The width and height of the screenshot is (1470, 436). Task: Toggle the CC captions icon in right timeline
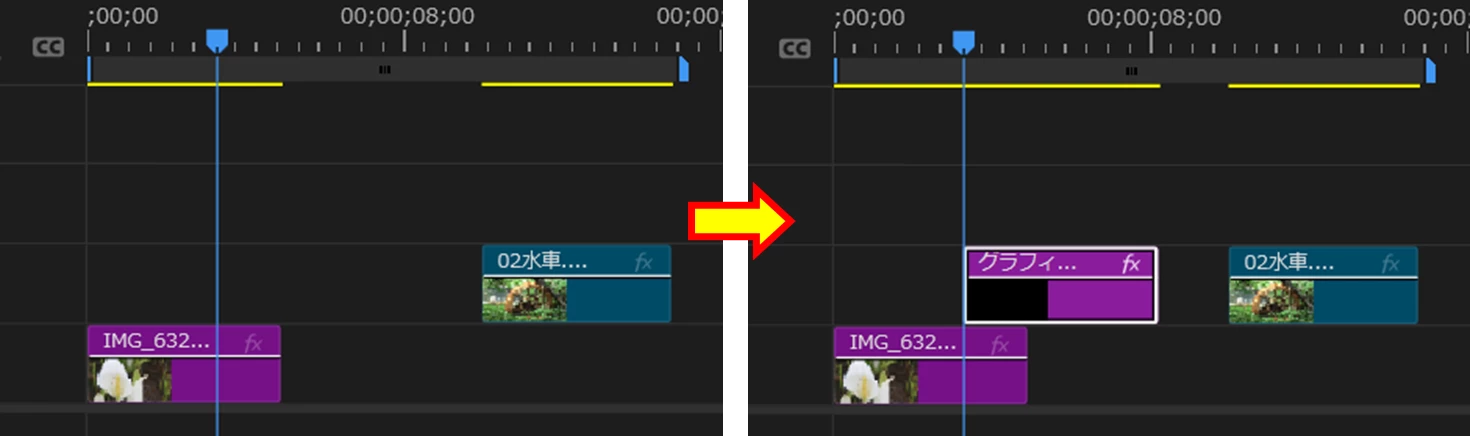tap(795, 48)
